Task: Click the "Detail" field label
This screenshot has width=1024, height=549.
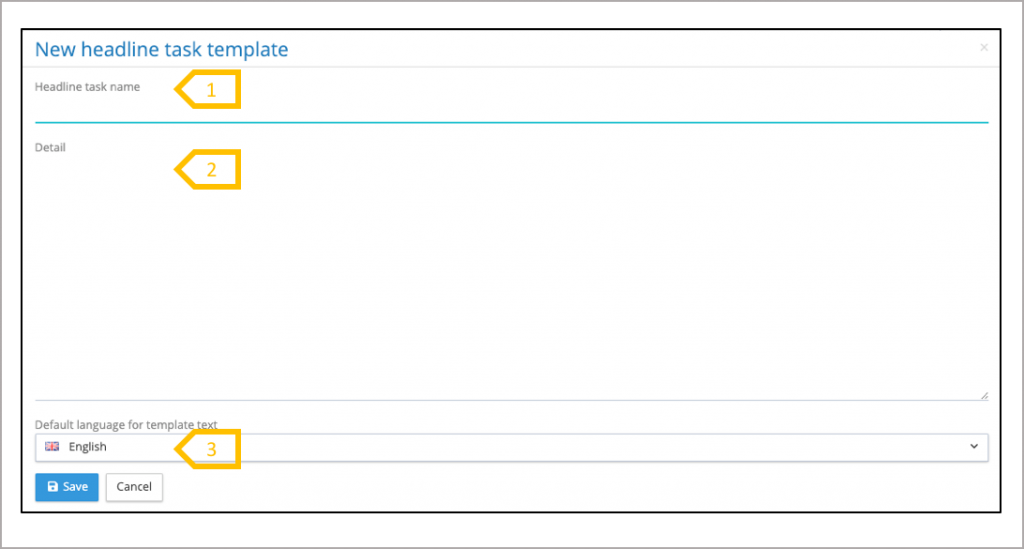Action: click(50, 148)
